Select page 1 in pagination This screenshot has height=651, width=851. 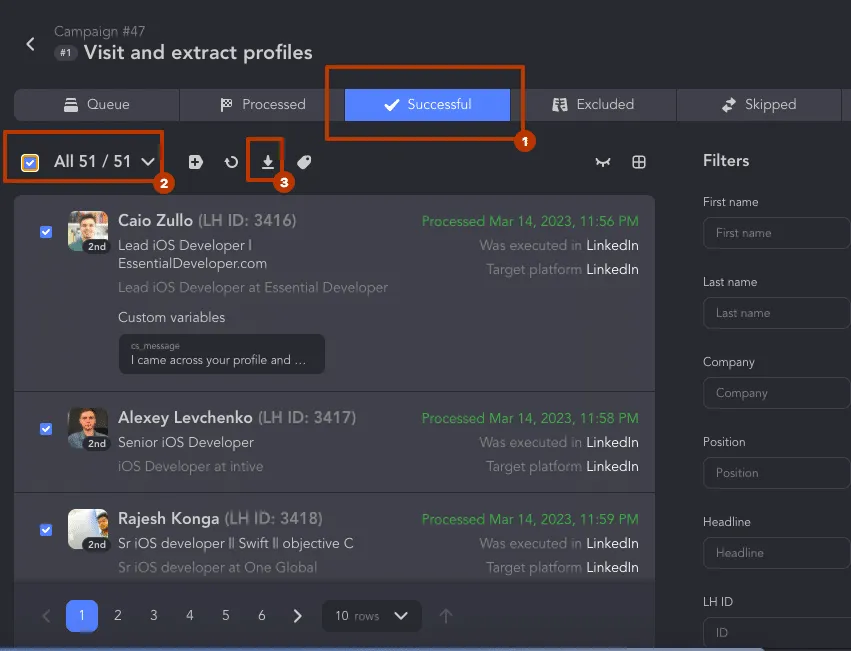click(x=82, y=616)
